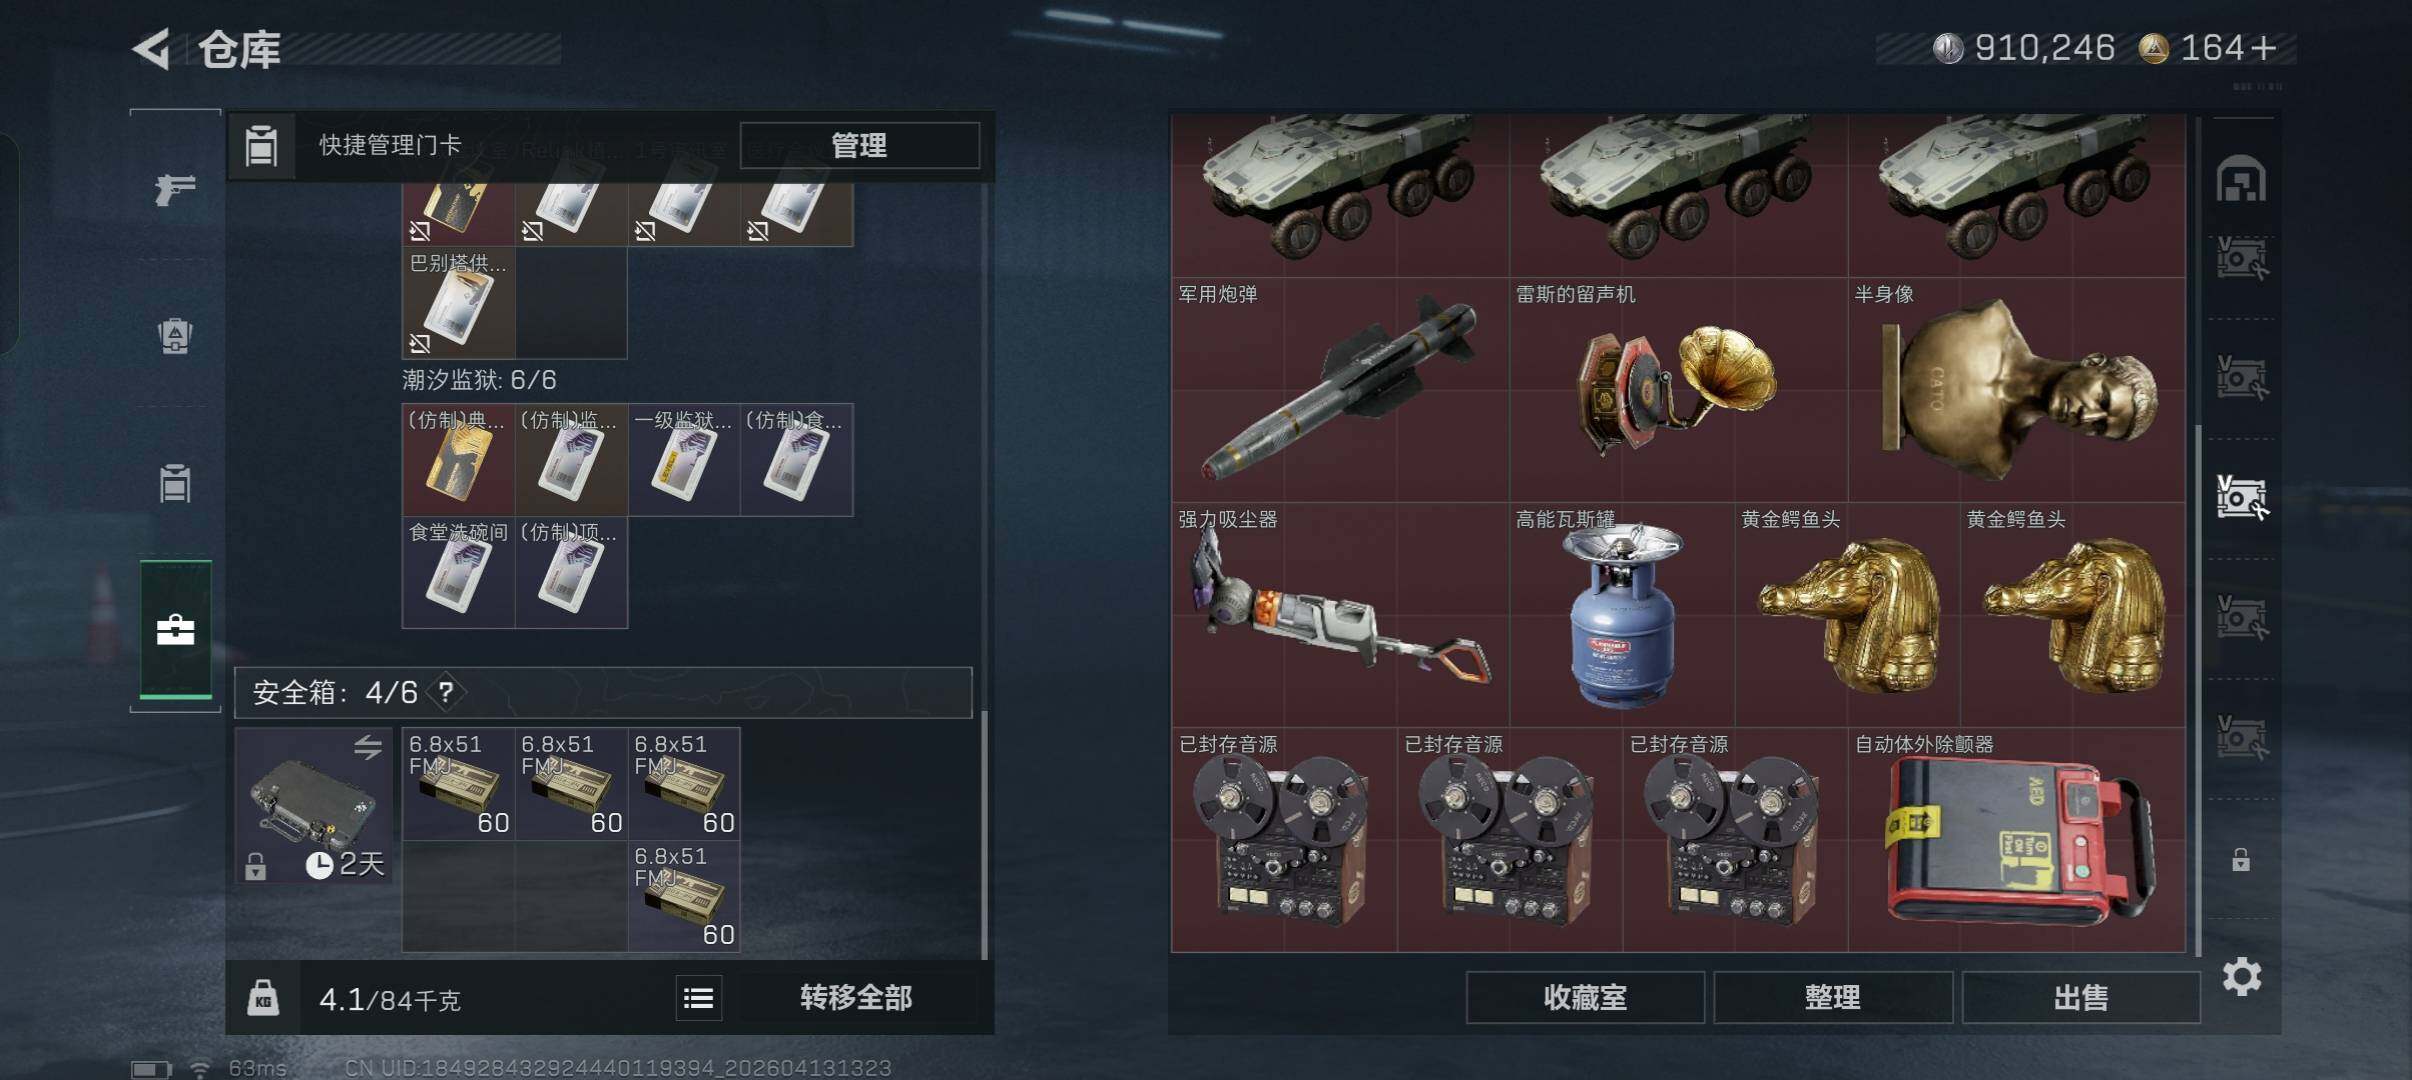
Task: Select the home storage icon at top right
Action: tap(2241, 180)
